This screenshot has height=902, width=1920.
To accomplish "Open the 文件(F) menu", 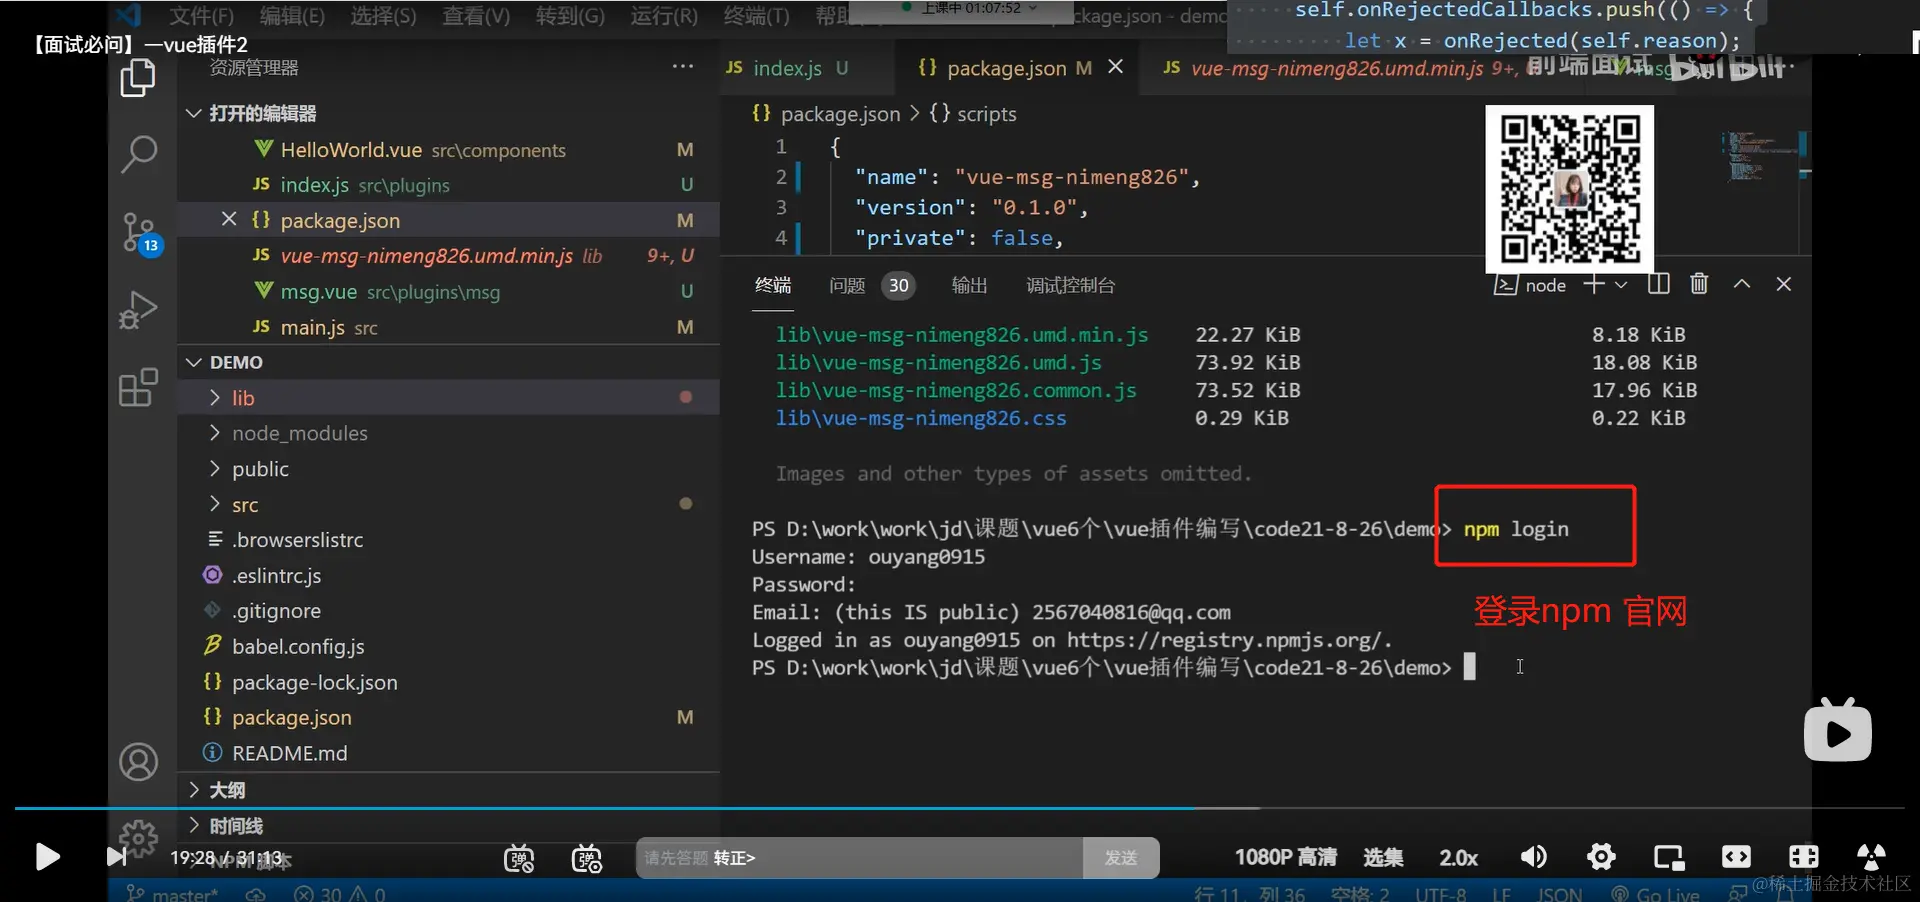I will pos(201,16).
